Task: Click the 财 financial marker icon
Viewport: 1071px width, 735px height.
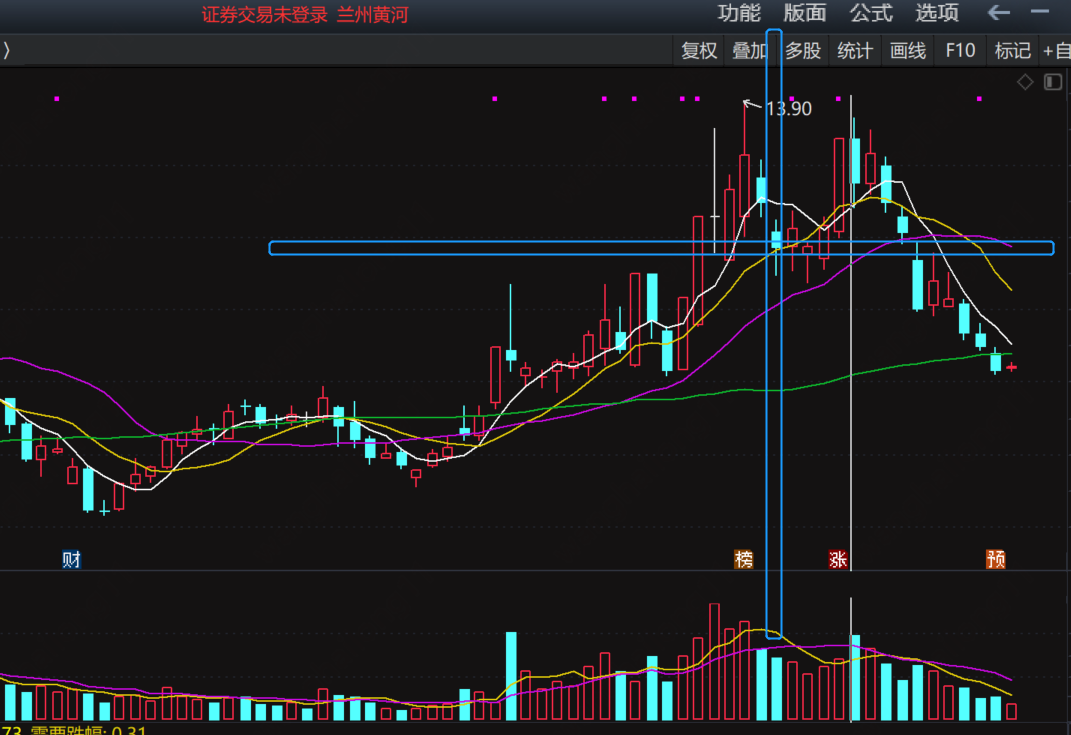Action: [72, 559]
